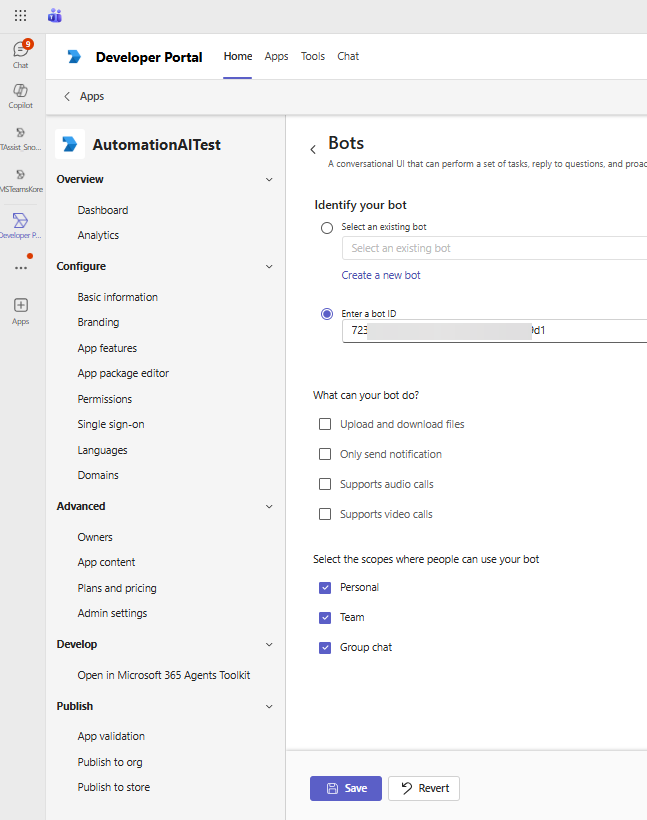Viewport: 647px width, 820px height.
Task: Open the MSTeamsKore app icon
Action: pos(20,178)
